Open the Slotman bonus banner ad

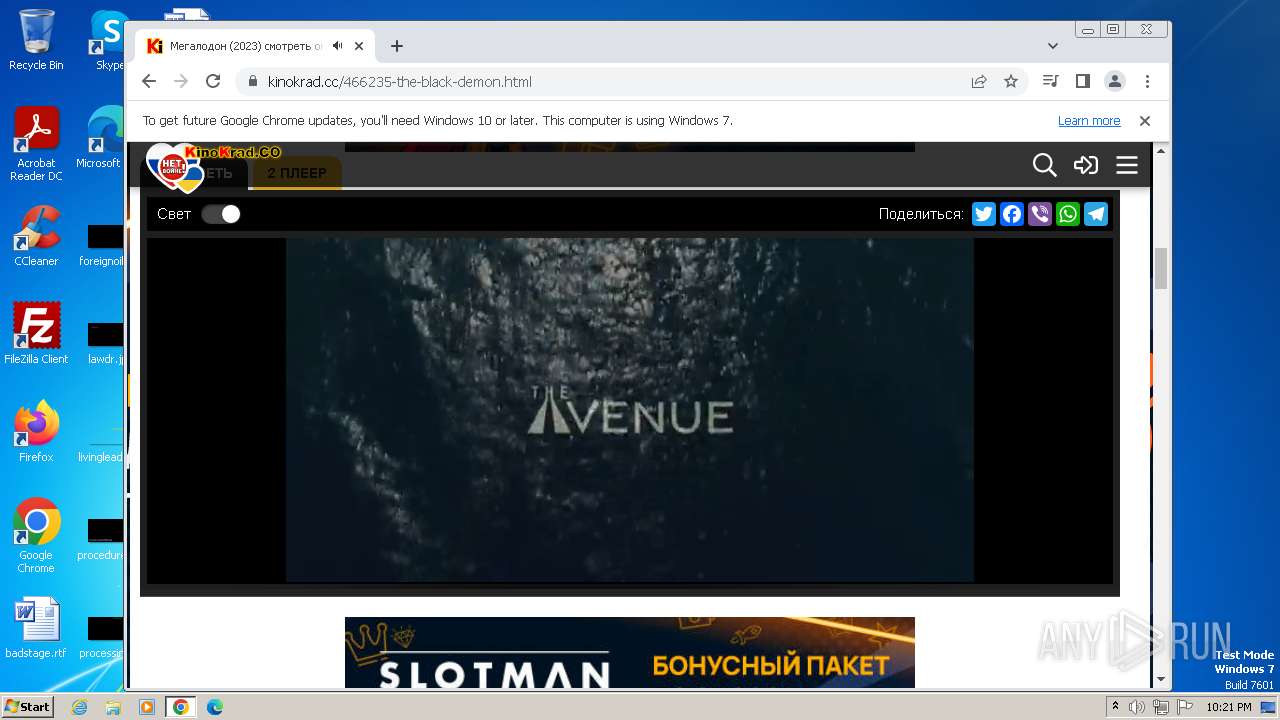[630, 652]
